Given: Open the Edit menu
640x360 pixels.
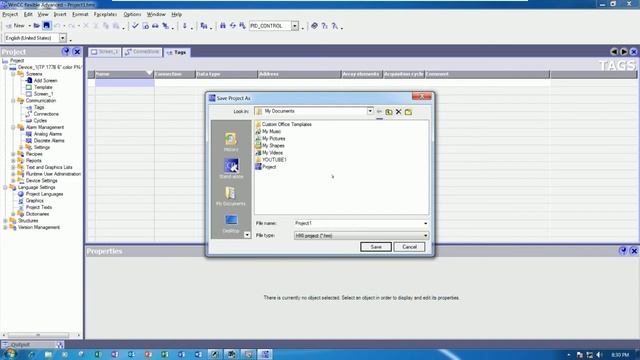Looking at the screenshot, I should [x=28, y=14].
